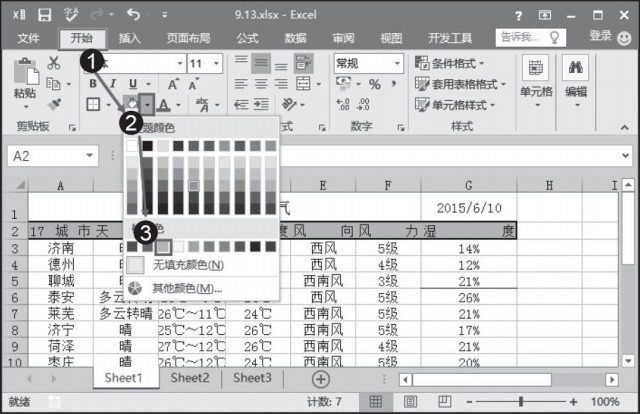The height and width of the screenshot is (414, 640).
Task: Toggle Wrap Text icon
Action: (x=304, y=63)
